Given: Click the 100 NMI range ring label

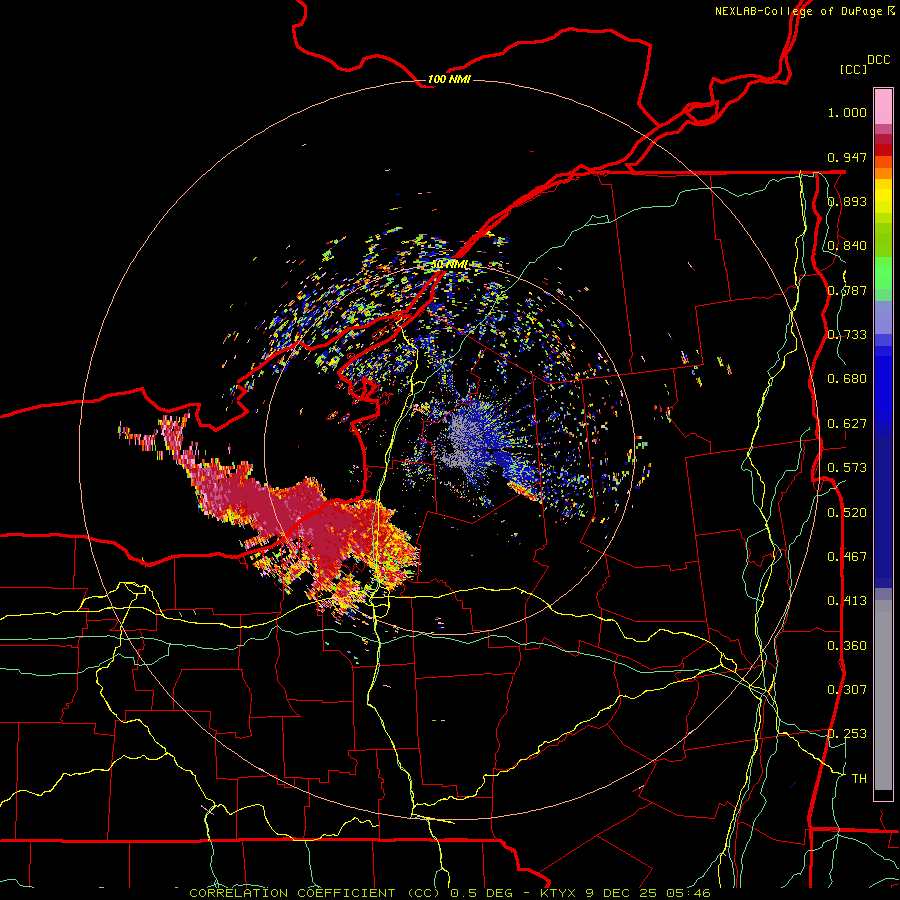Looking at the screenshot, I should point(449,79).
